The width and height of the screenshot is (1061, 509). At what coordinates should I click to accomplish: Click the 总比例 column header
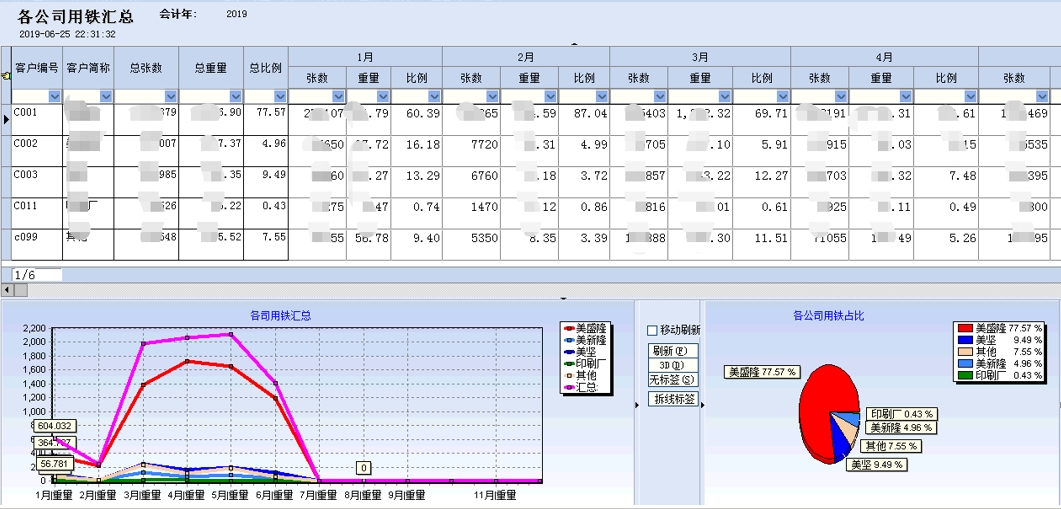tap(266, 68)
